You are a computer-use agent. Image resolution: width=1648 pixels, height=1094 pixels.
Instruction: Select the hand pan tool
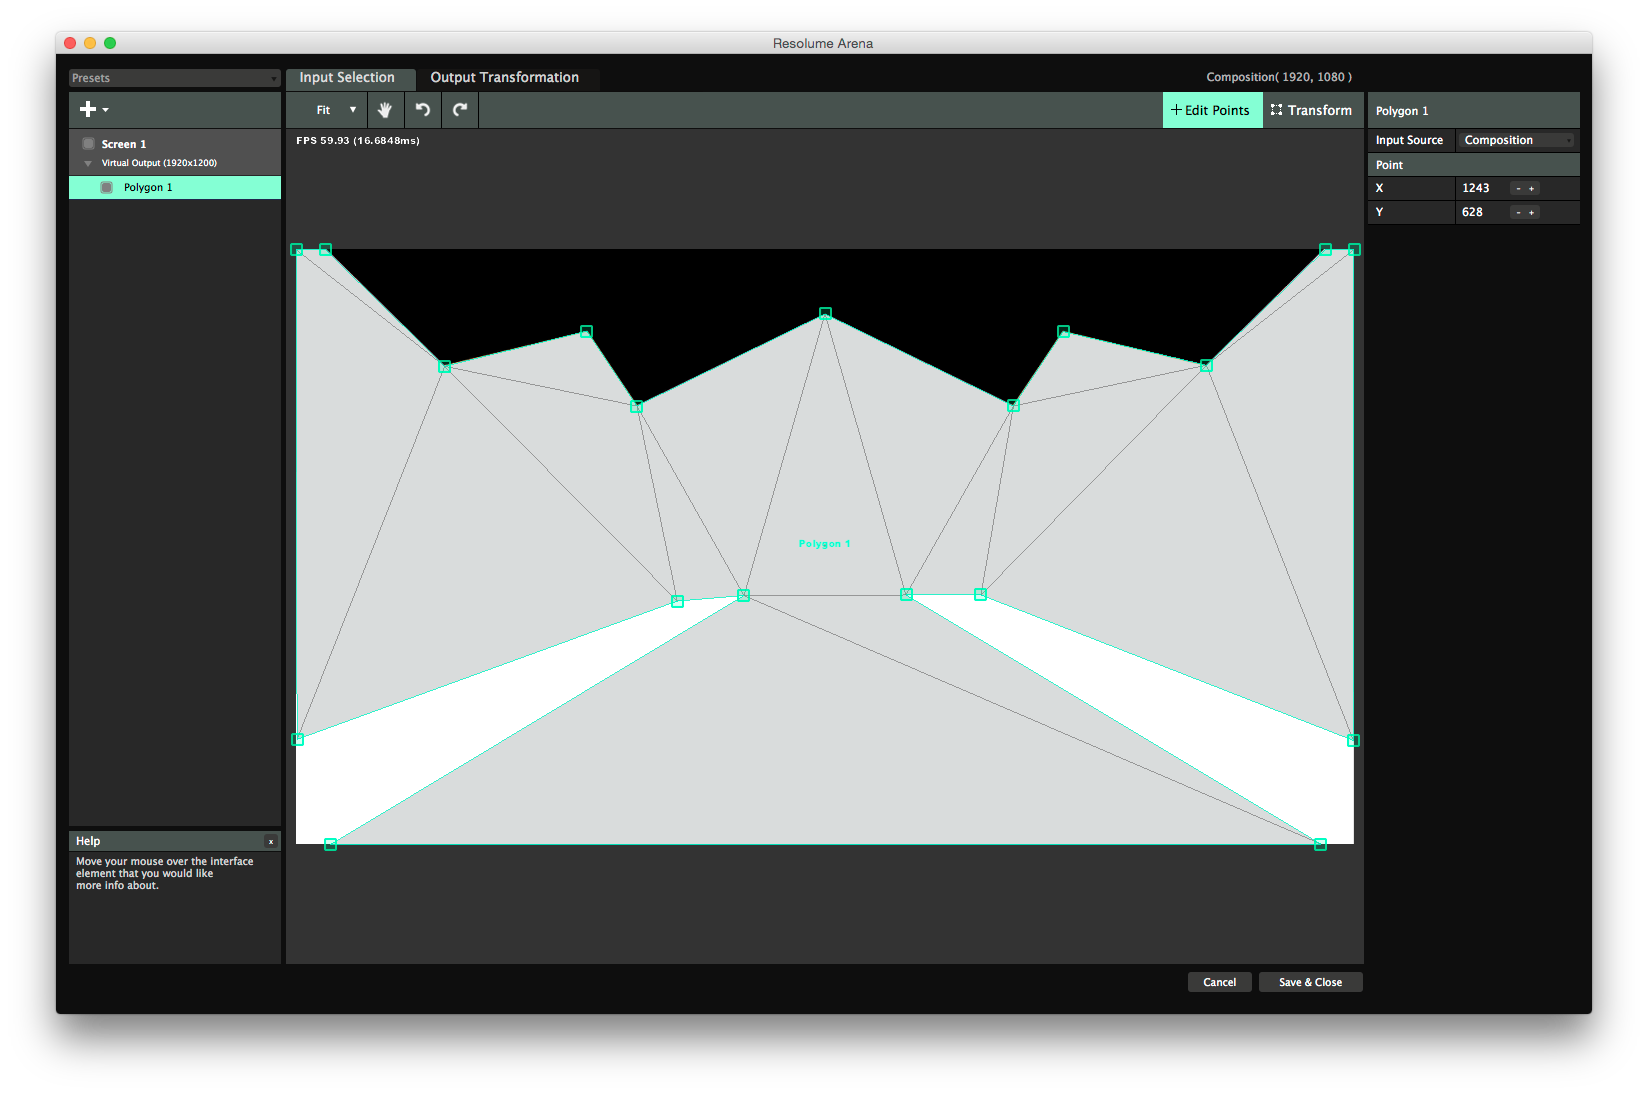point(385,110)
